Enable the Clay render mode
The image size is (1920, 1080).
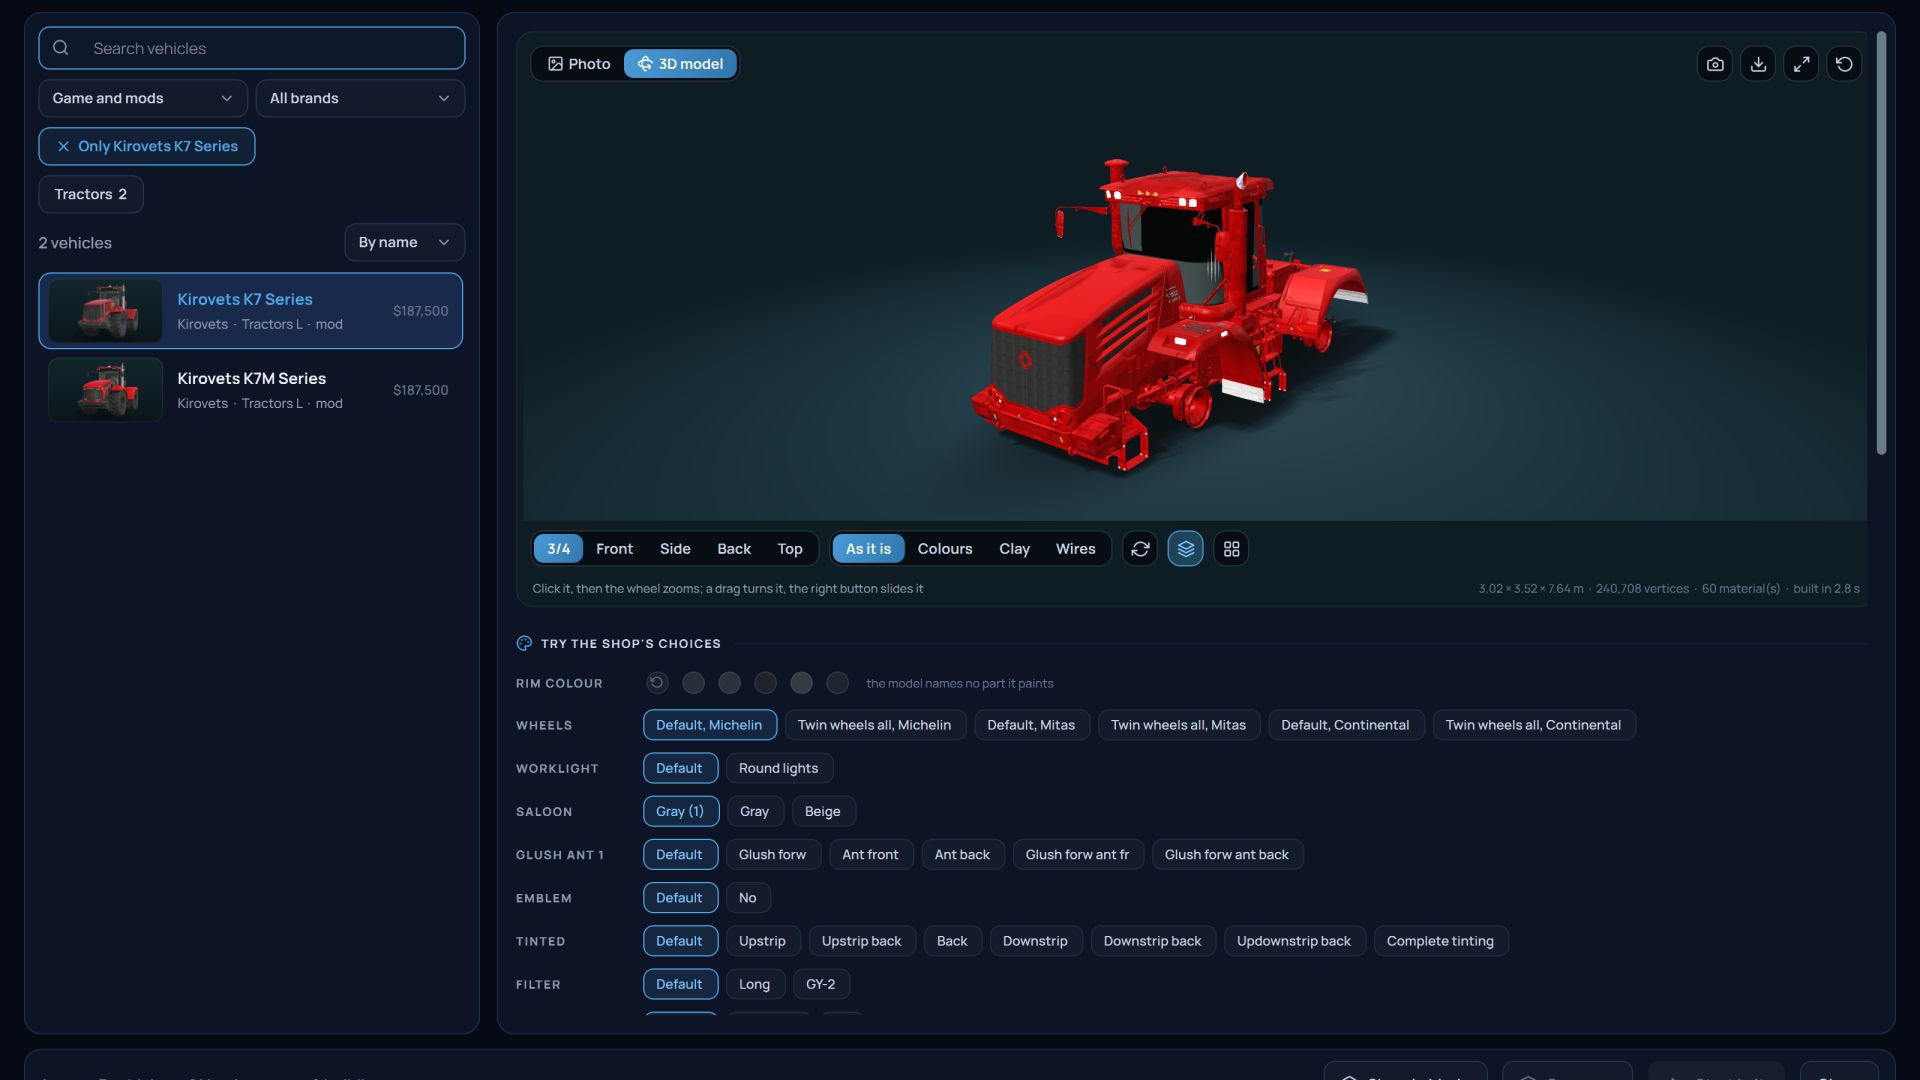tap(1014, 549)
